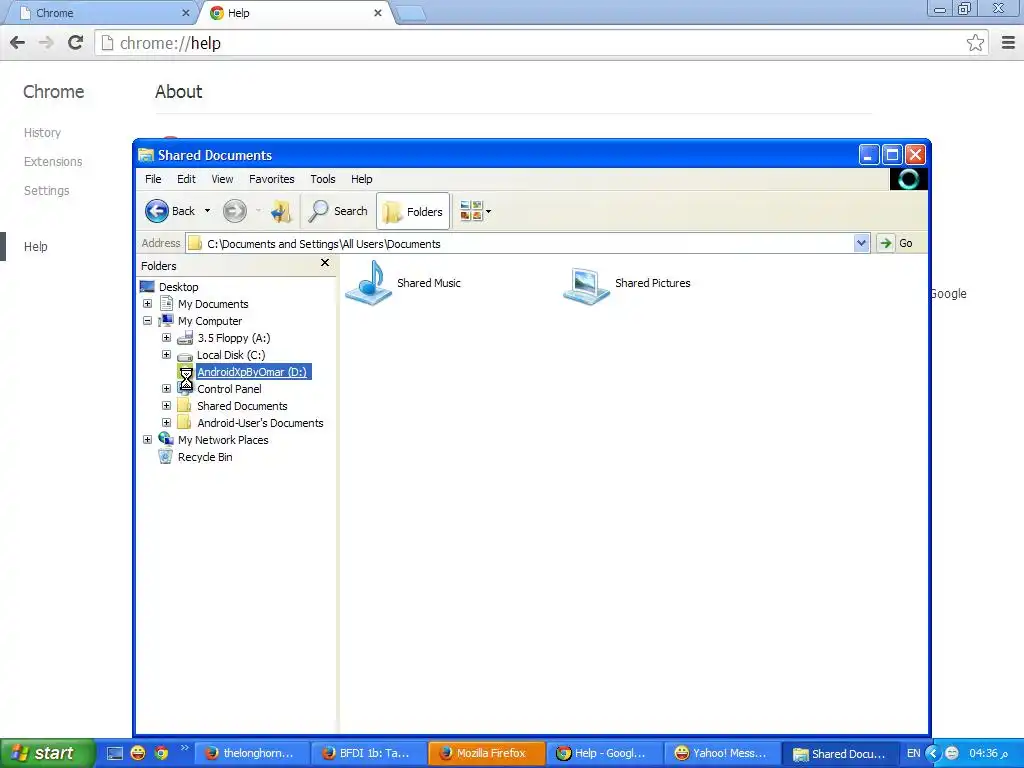Viewport: 1024px width, 768px height.
Task: Click the Chrome back navigation arrow
Action: point(18,43)
